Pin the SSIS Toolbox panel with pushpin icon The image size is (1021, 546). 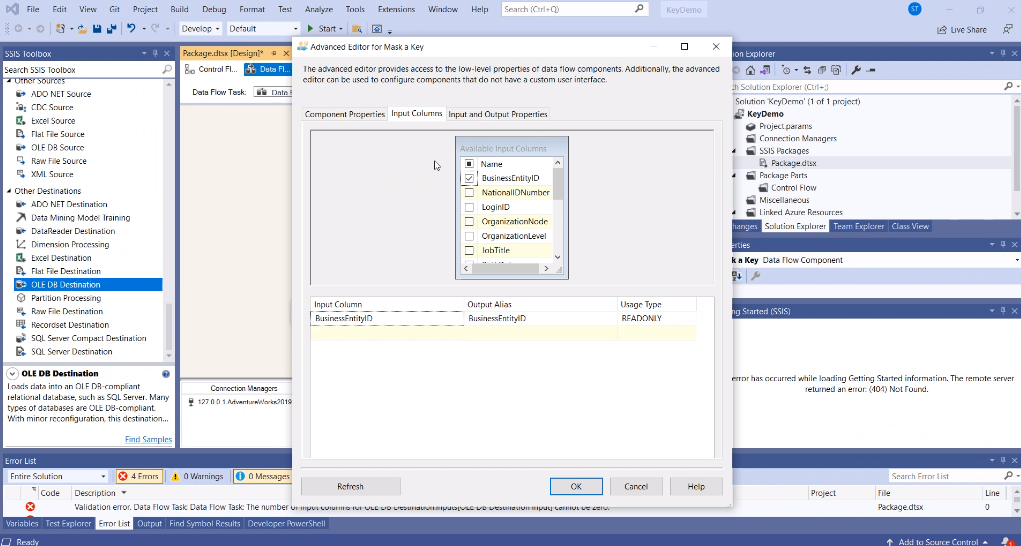[155, 53]
